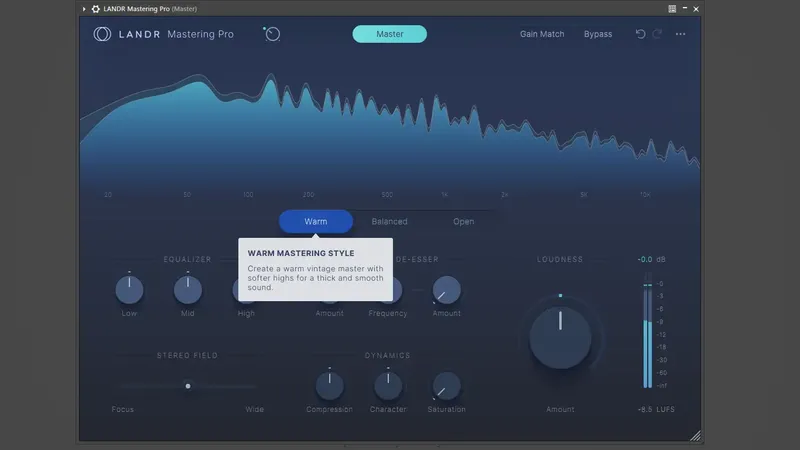Click the Equalizer Mid knob

coord(188,290)
